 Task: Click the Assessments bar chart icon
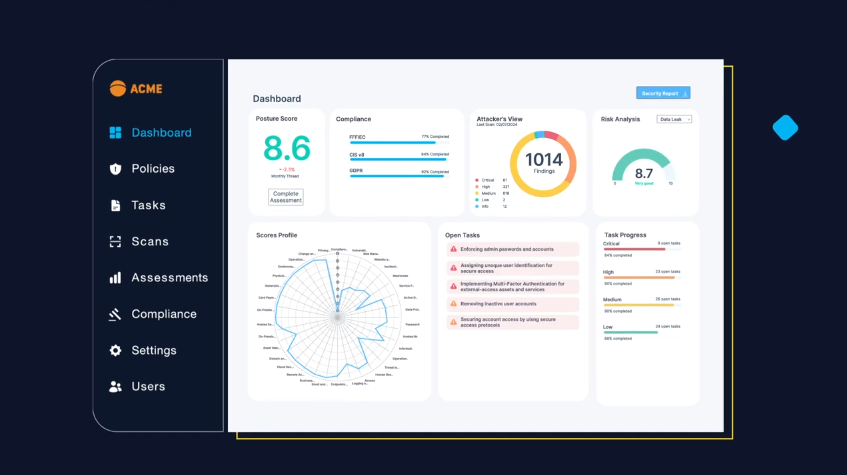[116, 278]
